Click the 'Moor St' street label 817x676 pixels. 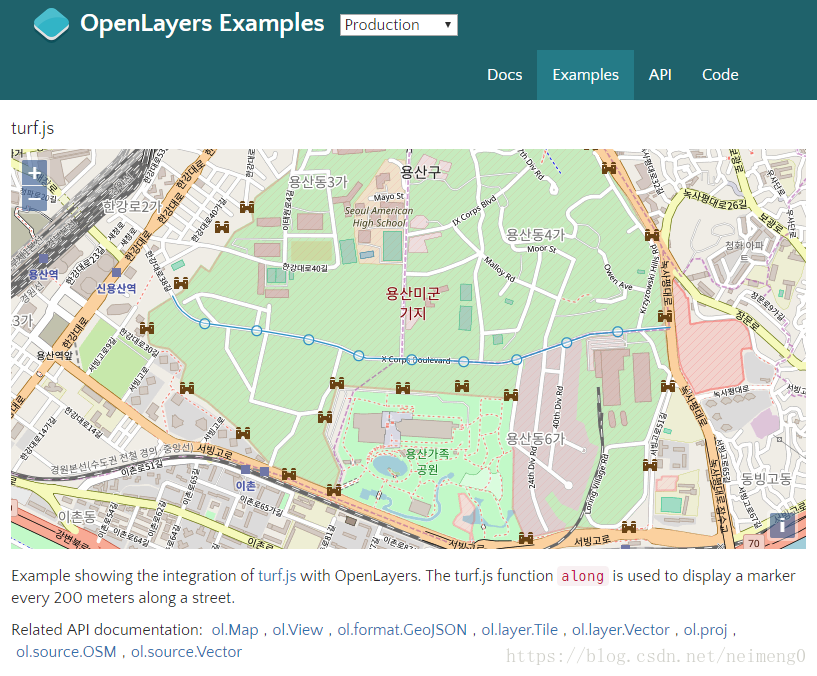click(541, 249)
